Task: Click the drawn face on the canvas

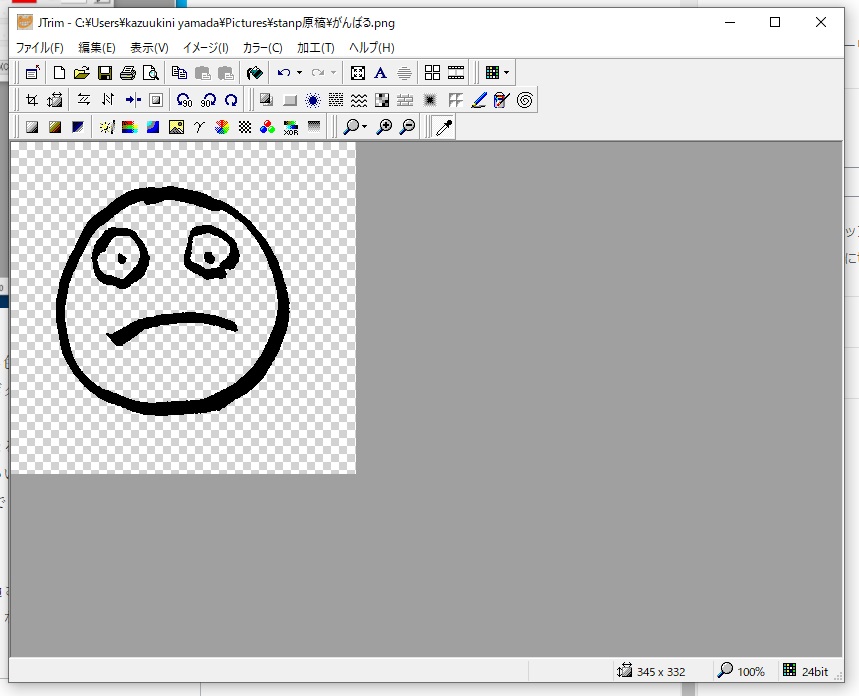Action: (172, 300)
